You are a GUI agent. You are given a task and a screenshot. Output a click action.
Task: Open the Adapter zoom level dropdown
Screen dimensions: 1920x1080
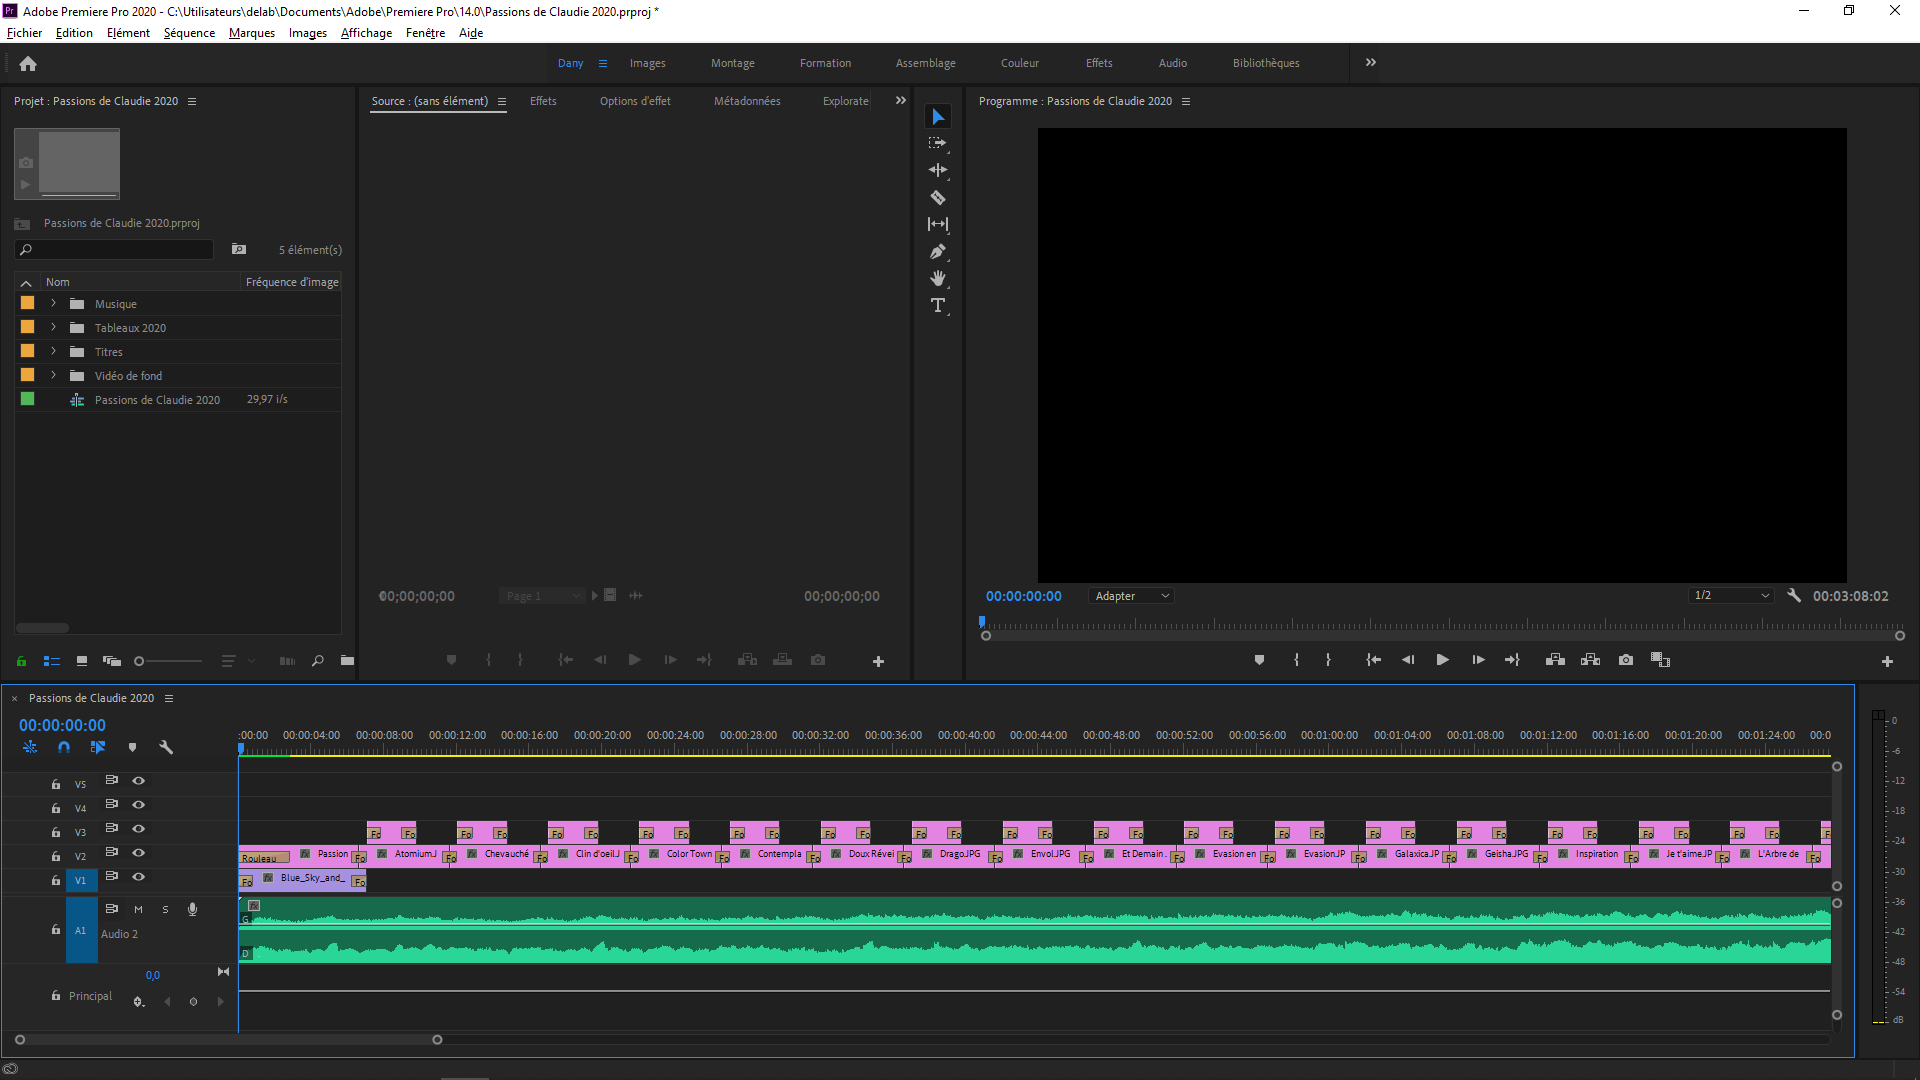click(1131, 596)
